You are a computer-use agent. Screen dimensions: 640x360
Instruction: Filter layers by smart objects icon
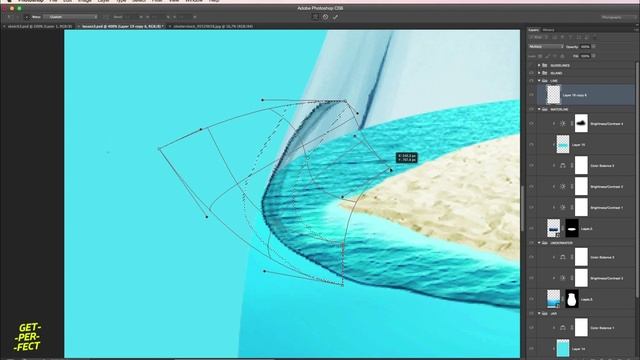587,37
